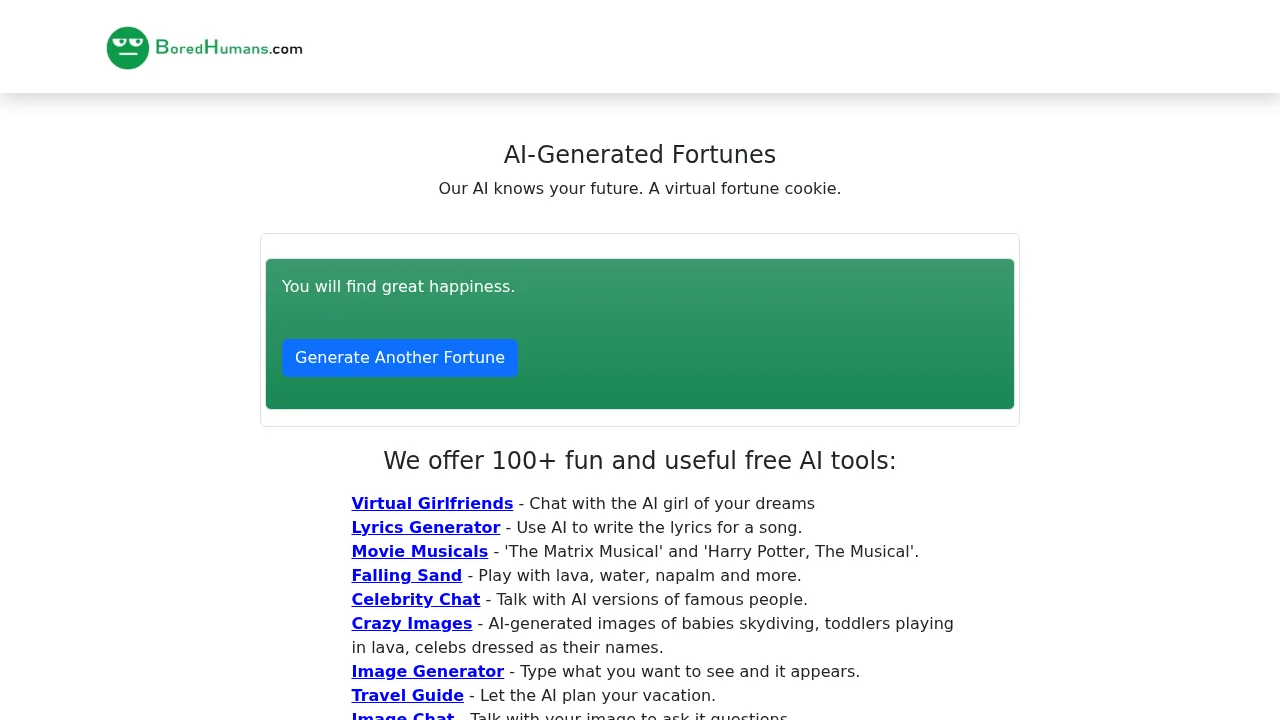Click the BoredHumans.com logo text
The width and height of the screenshot is (1280, 720).
click(x=229, y=48)
